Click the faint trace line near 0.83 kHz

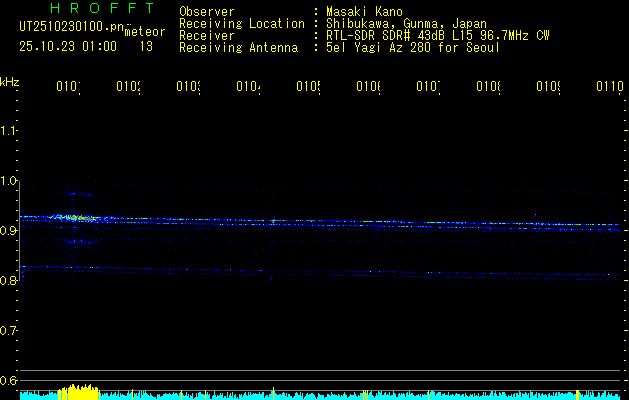click(x=319, y=272)
